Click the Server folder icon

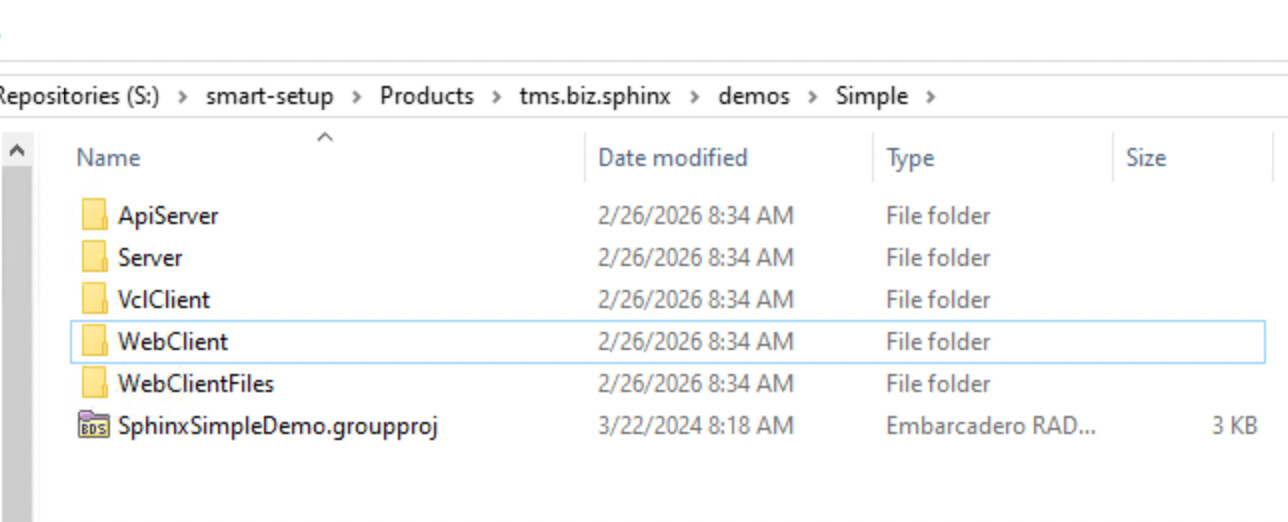click(95, 257)
